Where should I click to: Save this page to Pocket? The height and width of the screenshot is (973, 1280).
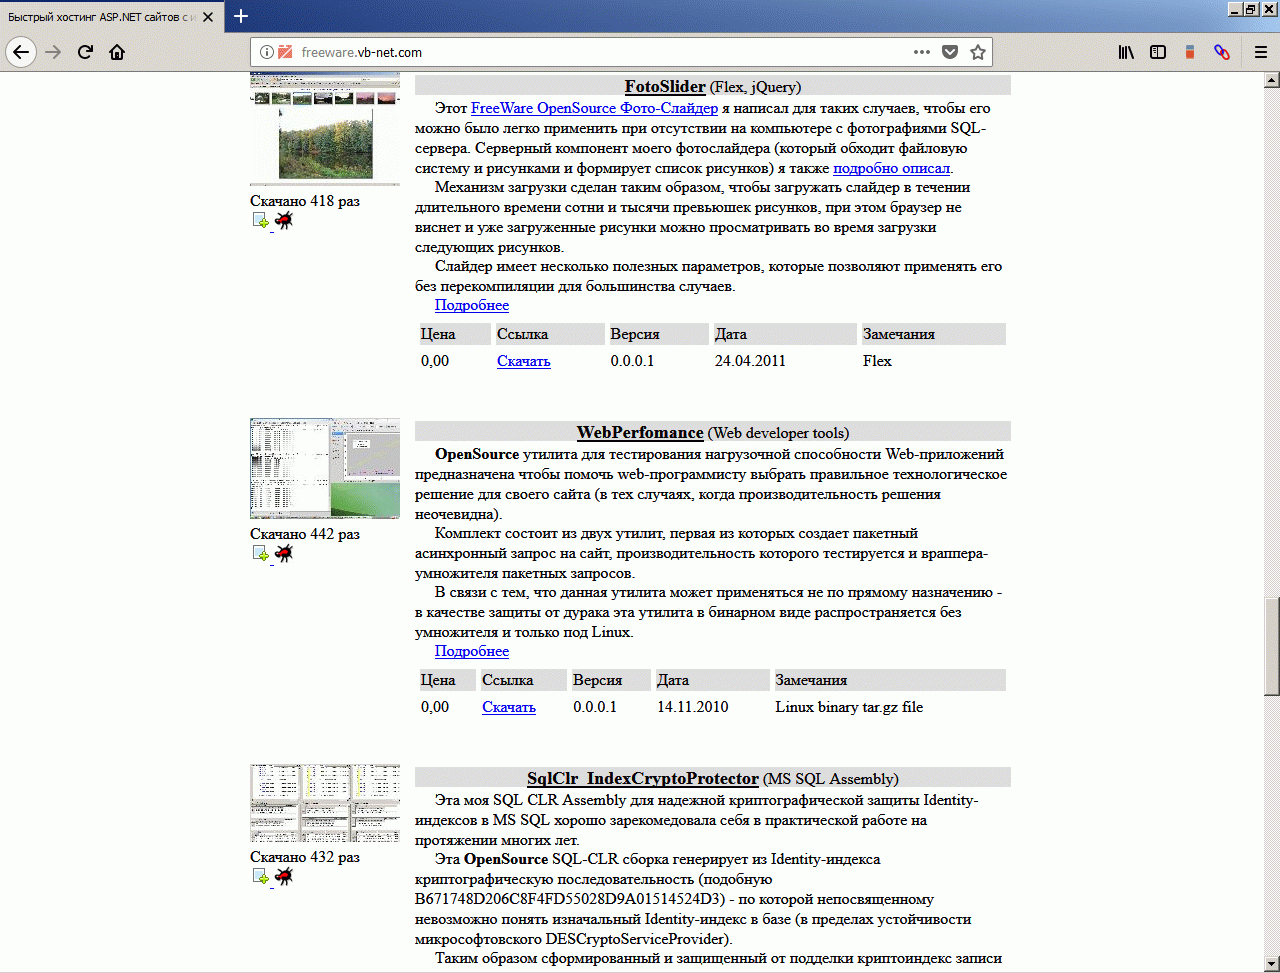point(950,52)
